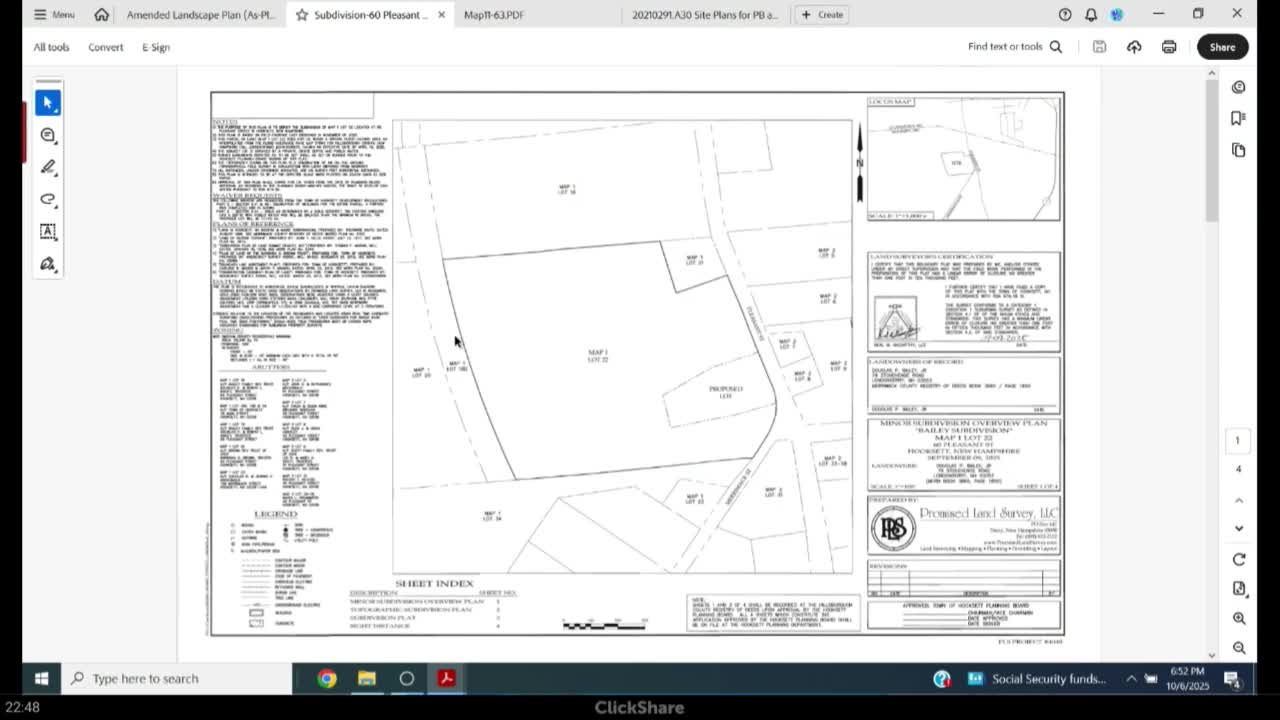
Task: Open the Help question mark icon
Action: (x=1065, y=15)
